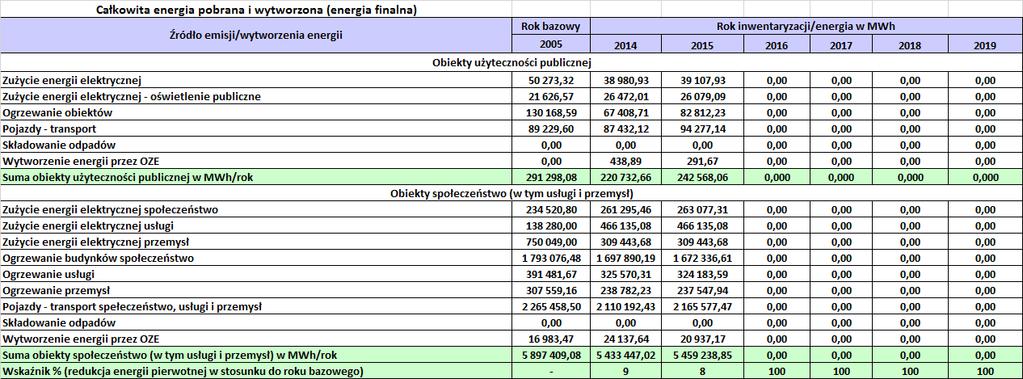Select the value 82 812,23

(x=703, y=112)
